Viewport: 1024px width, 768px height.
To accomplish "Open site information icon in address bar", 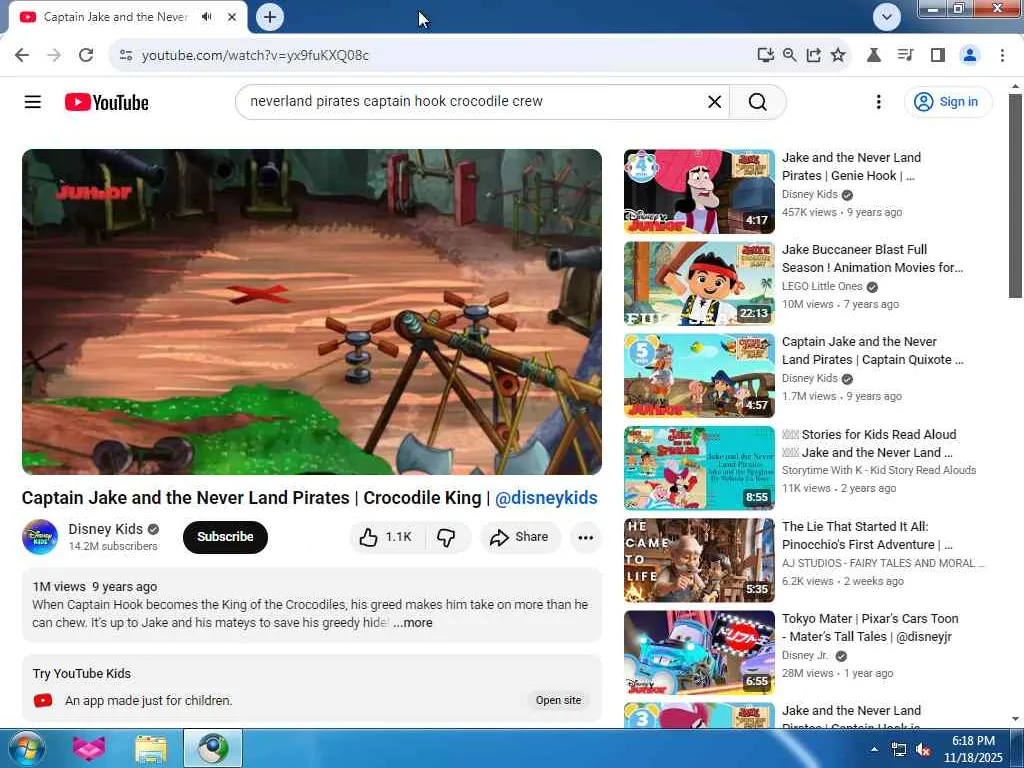I will 126,55.
